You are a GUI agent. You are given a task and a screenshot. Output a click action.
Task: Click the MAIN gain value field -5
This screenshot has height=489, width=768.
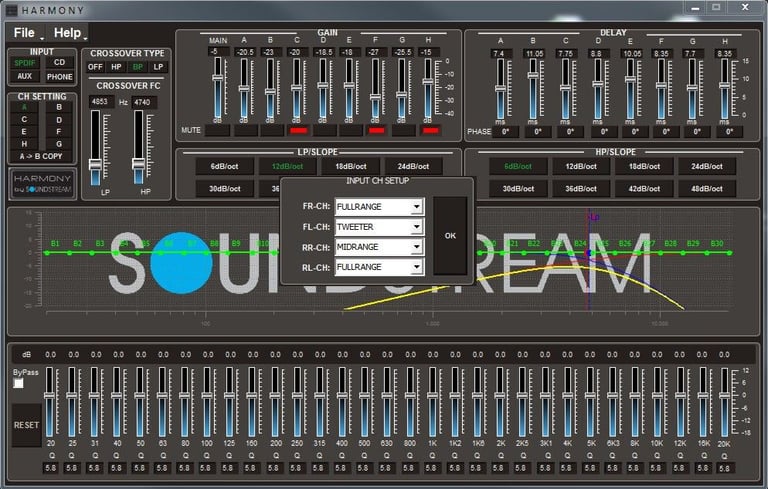(218, 51)
